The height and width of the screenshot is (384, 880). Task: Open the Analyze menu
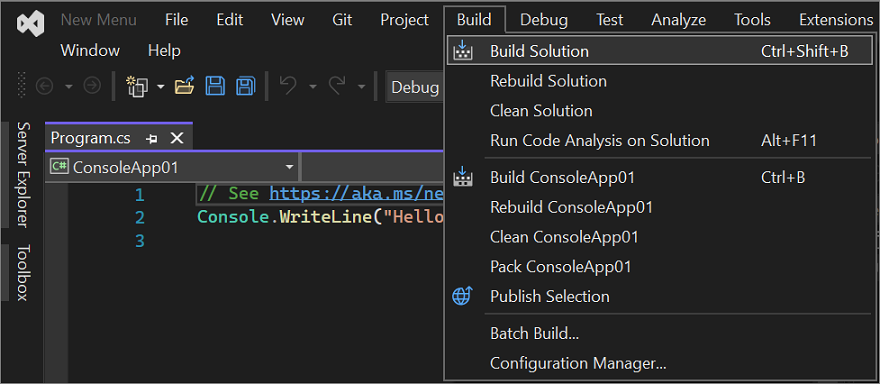[679, 20]
